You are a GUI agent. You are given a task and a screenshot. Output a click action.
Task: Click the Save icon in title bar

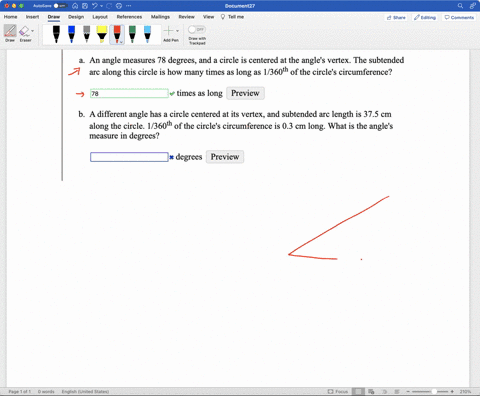pos(85,6)
